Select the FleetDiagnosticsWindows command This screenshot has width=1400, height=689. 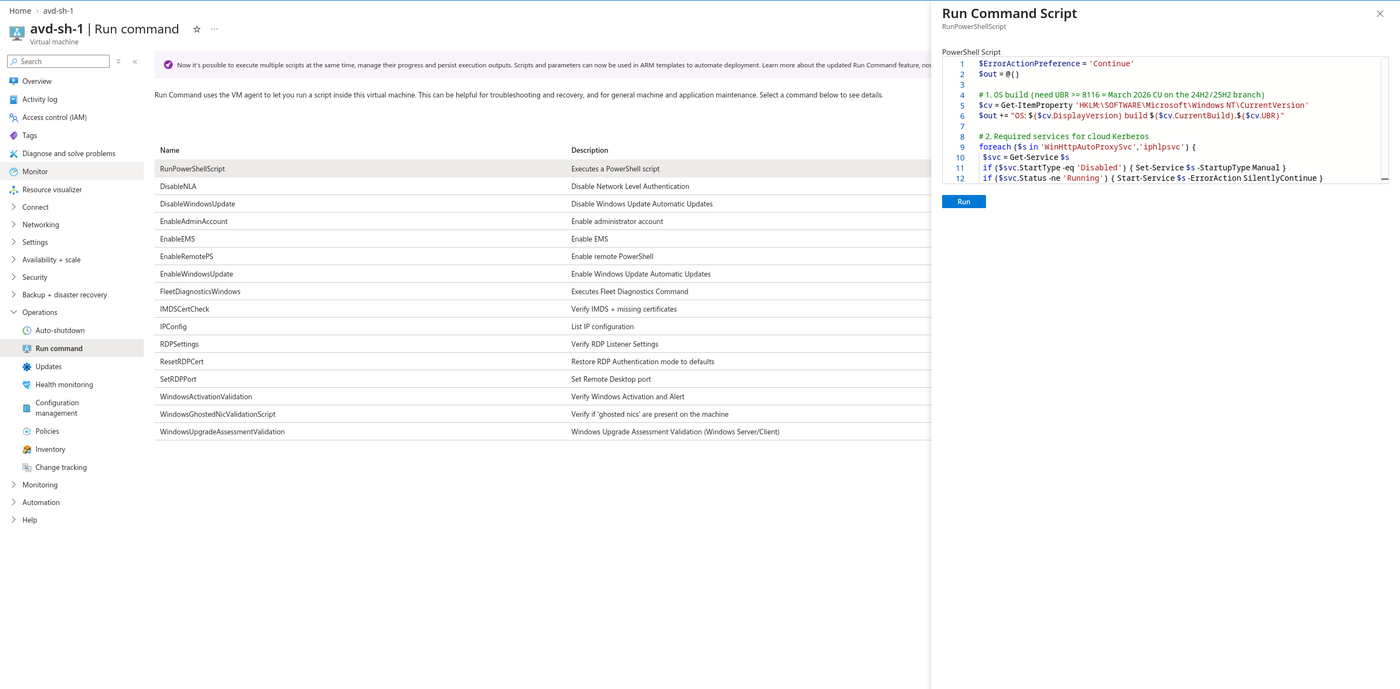pyautogui.click(x=542, y=291)
